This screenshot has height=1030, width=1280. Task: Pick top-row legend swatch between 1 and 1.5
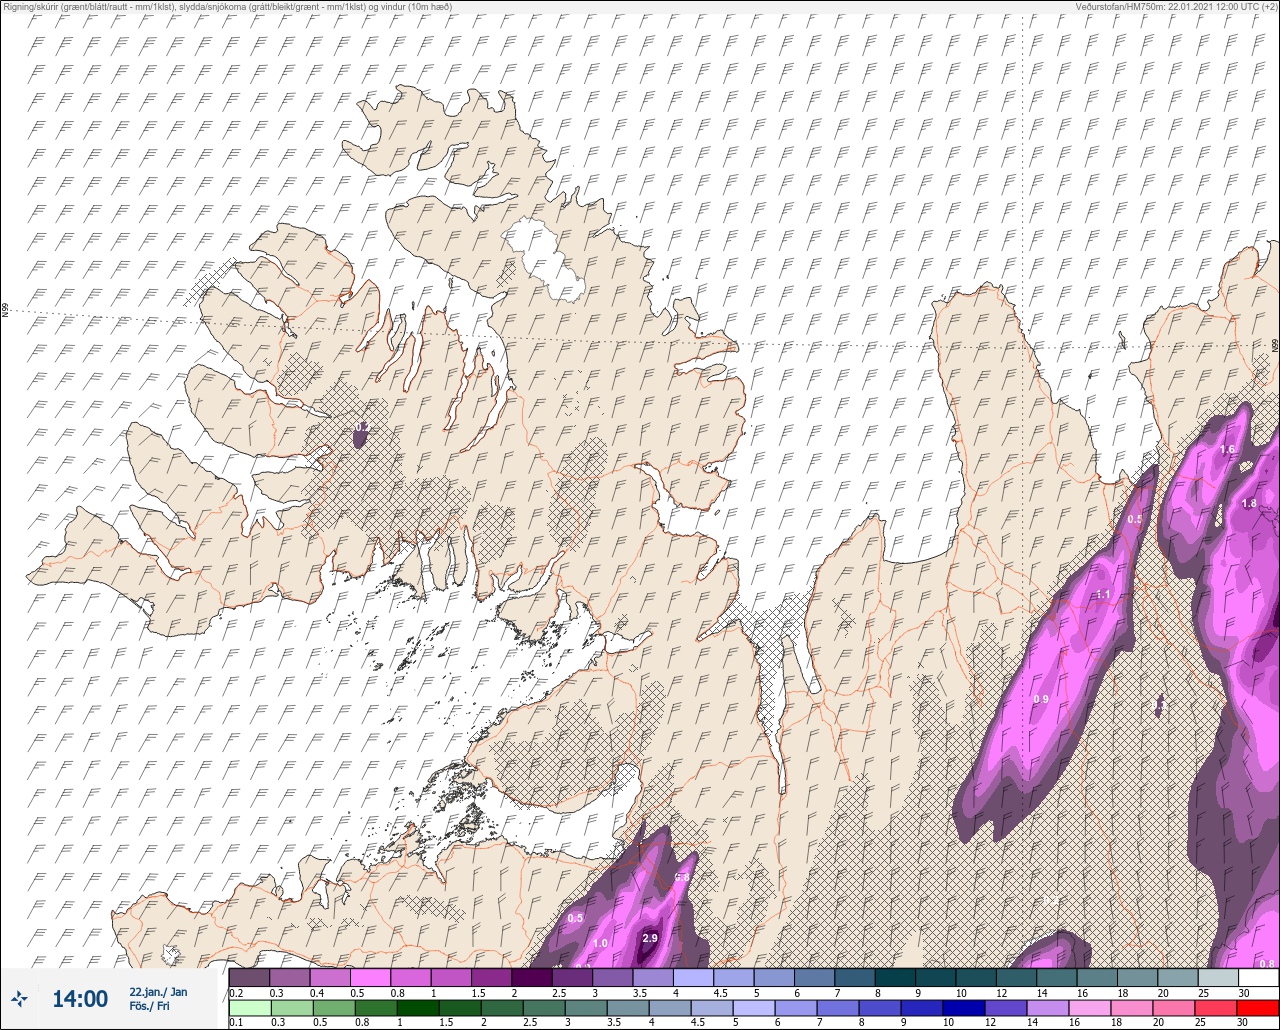pos(451,977)
